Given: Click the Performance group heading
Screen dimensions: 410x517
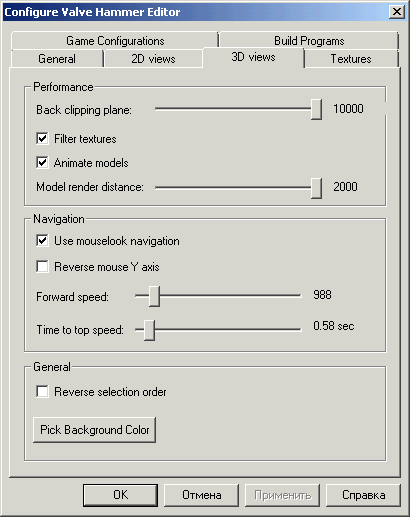Looking at the screenshot, I should point(63,87).
